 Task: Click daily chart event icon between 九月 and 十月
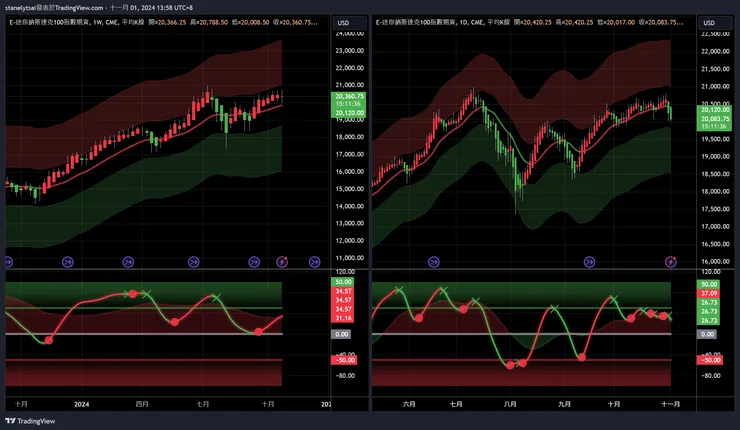tap(589, 262)
